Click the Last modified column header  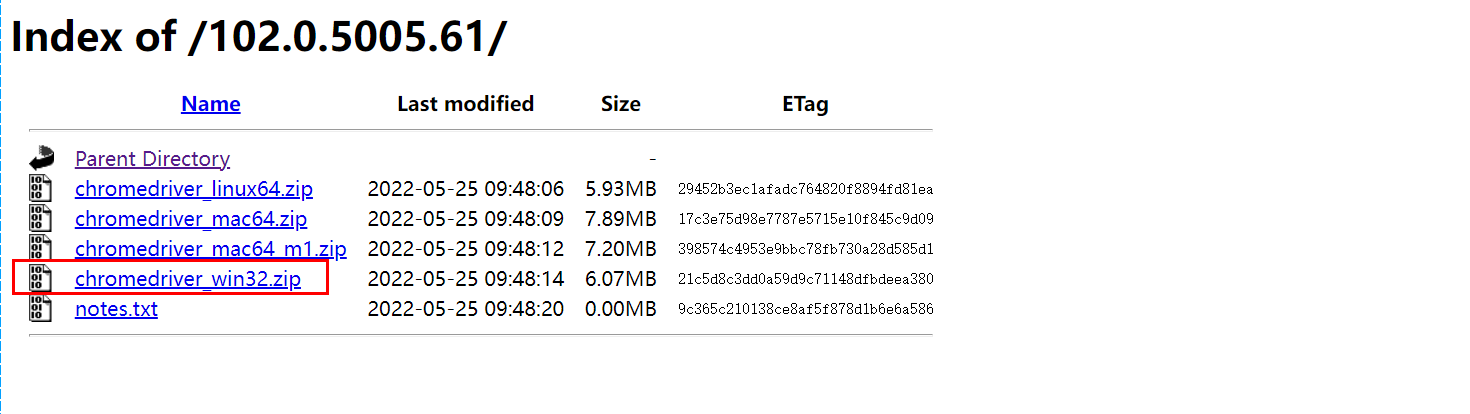(x=465, y=104)
